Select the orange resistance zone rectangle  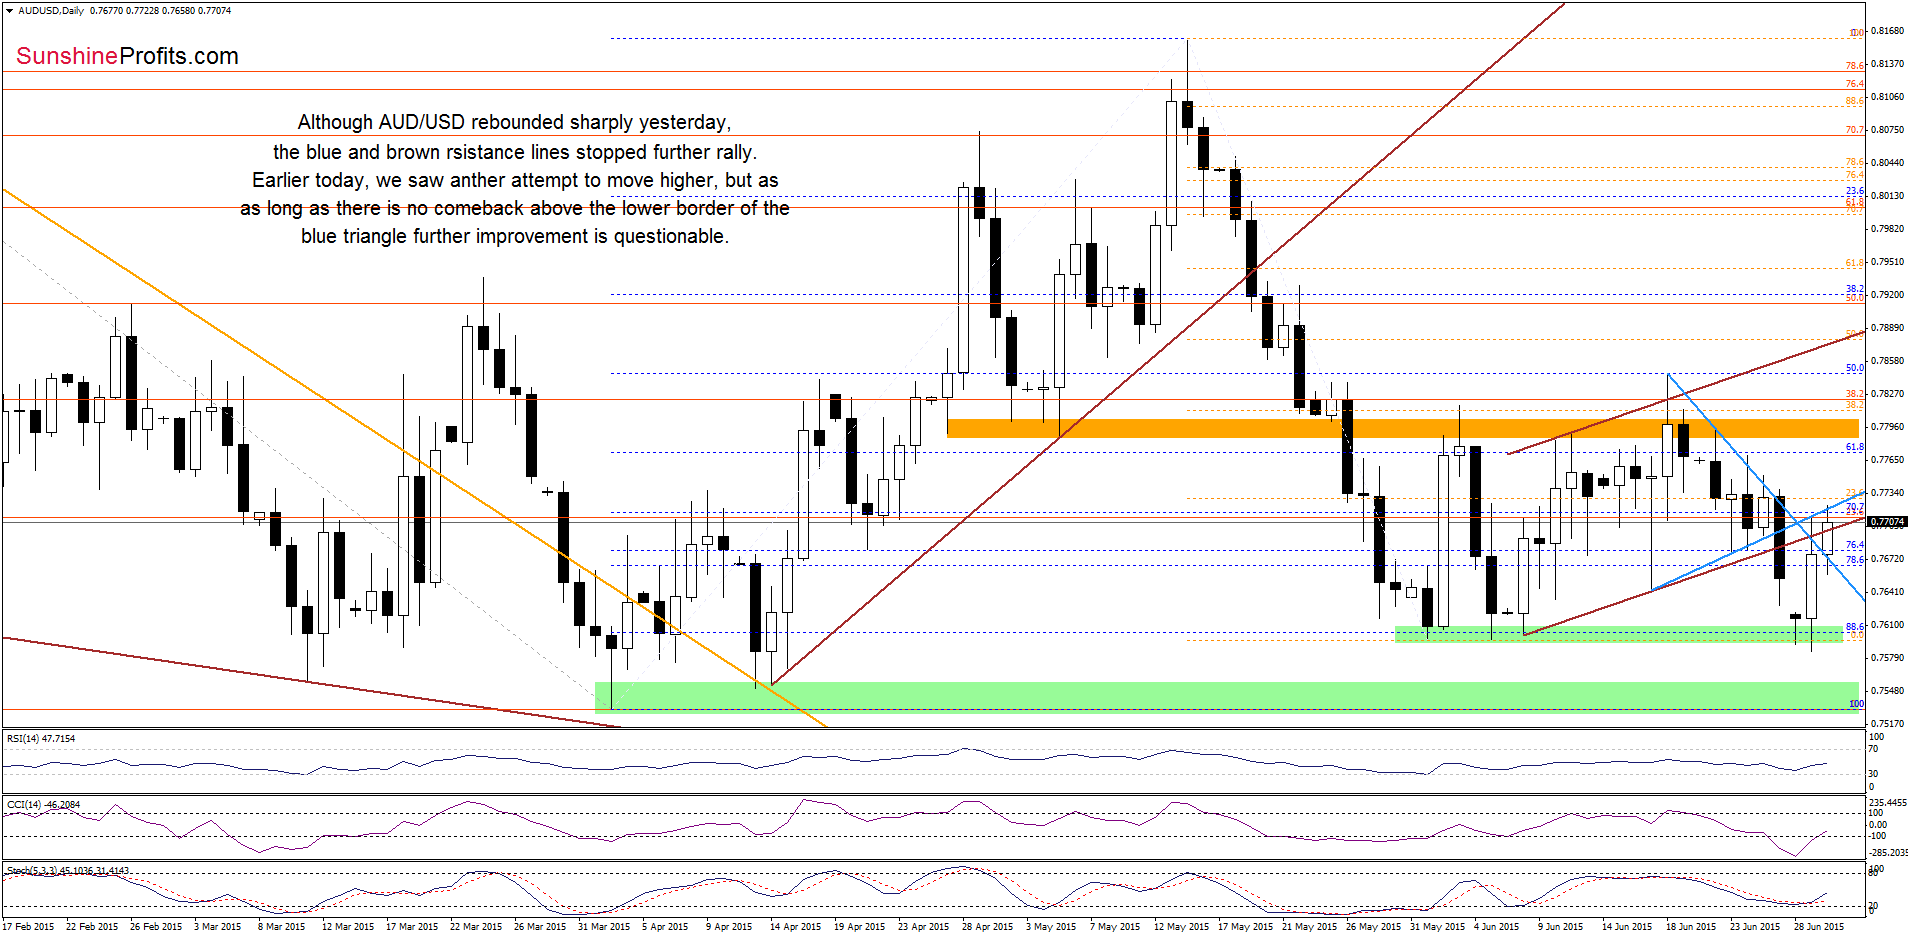coord(1403,428)
